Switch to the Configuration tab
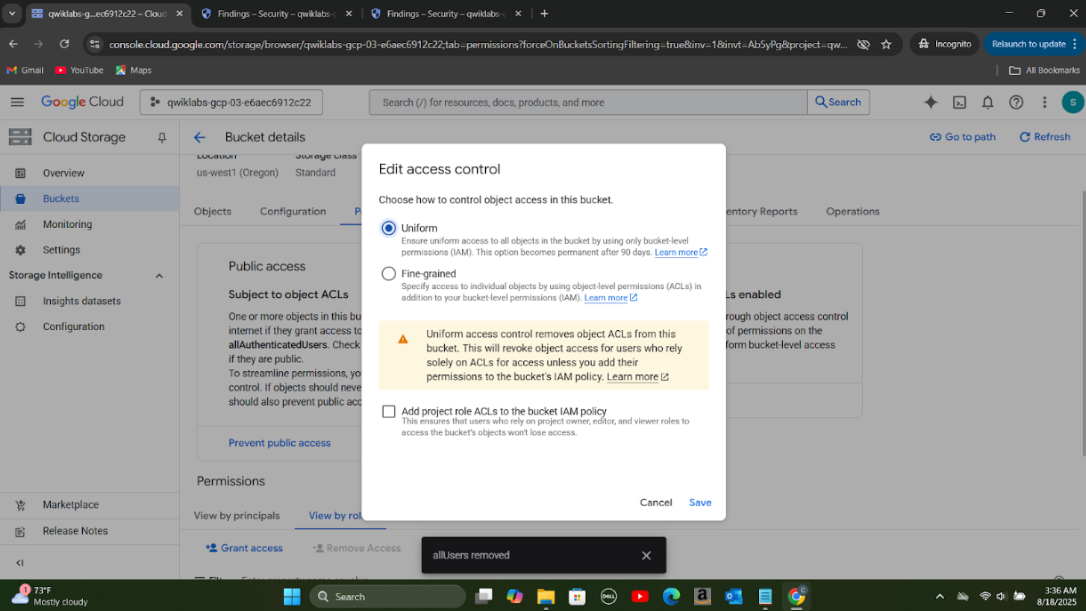This screenshot has width=1086, height=611. (293, 212)
